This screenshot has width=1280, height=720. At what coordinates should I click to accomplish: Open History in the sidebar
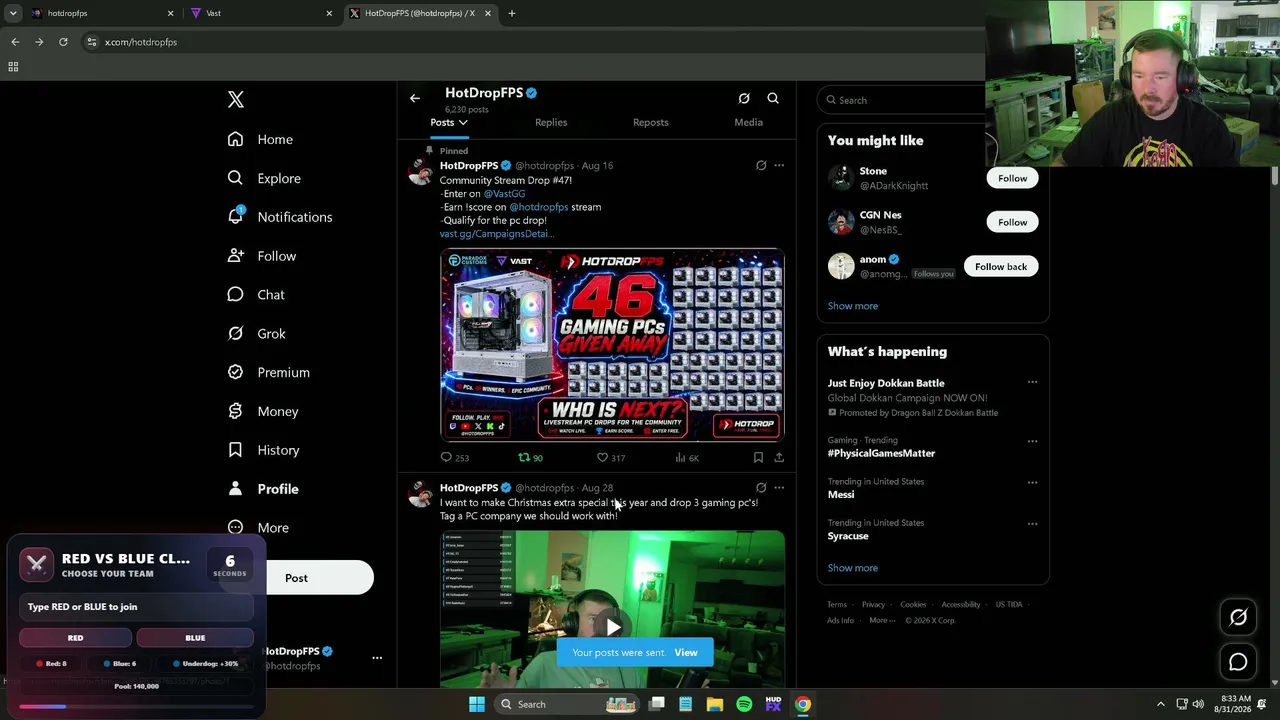[x=263, y=450]
